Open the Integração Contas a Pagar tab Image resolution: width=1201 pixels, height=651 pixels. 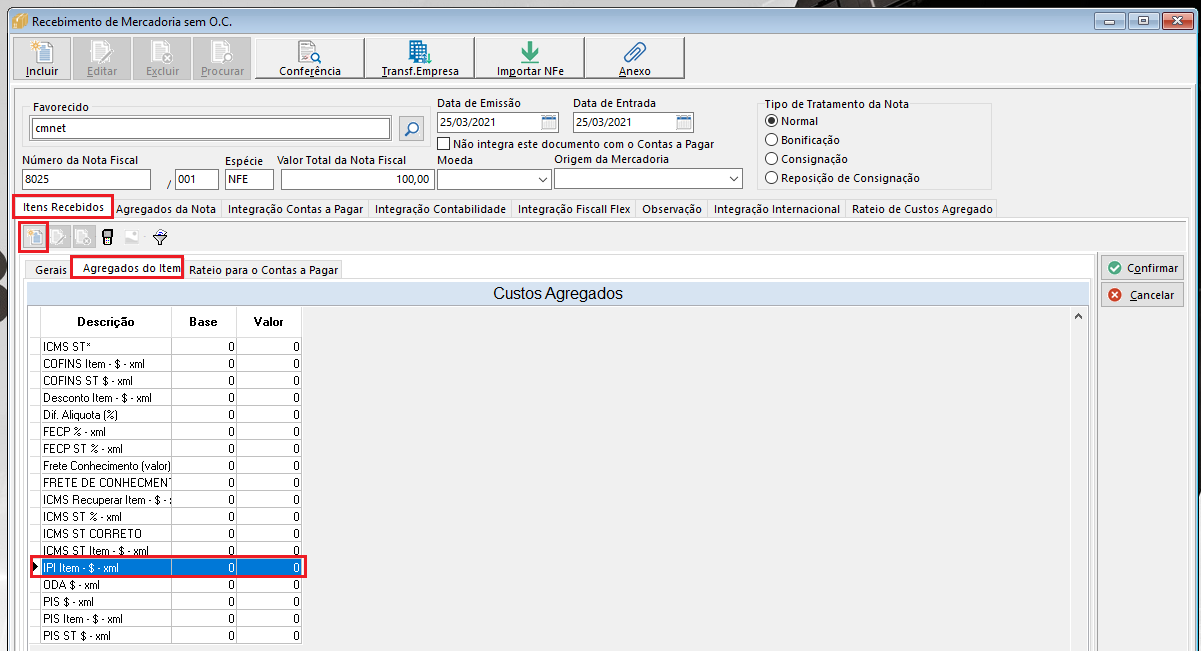click(295, 209)
